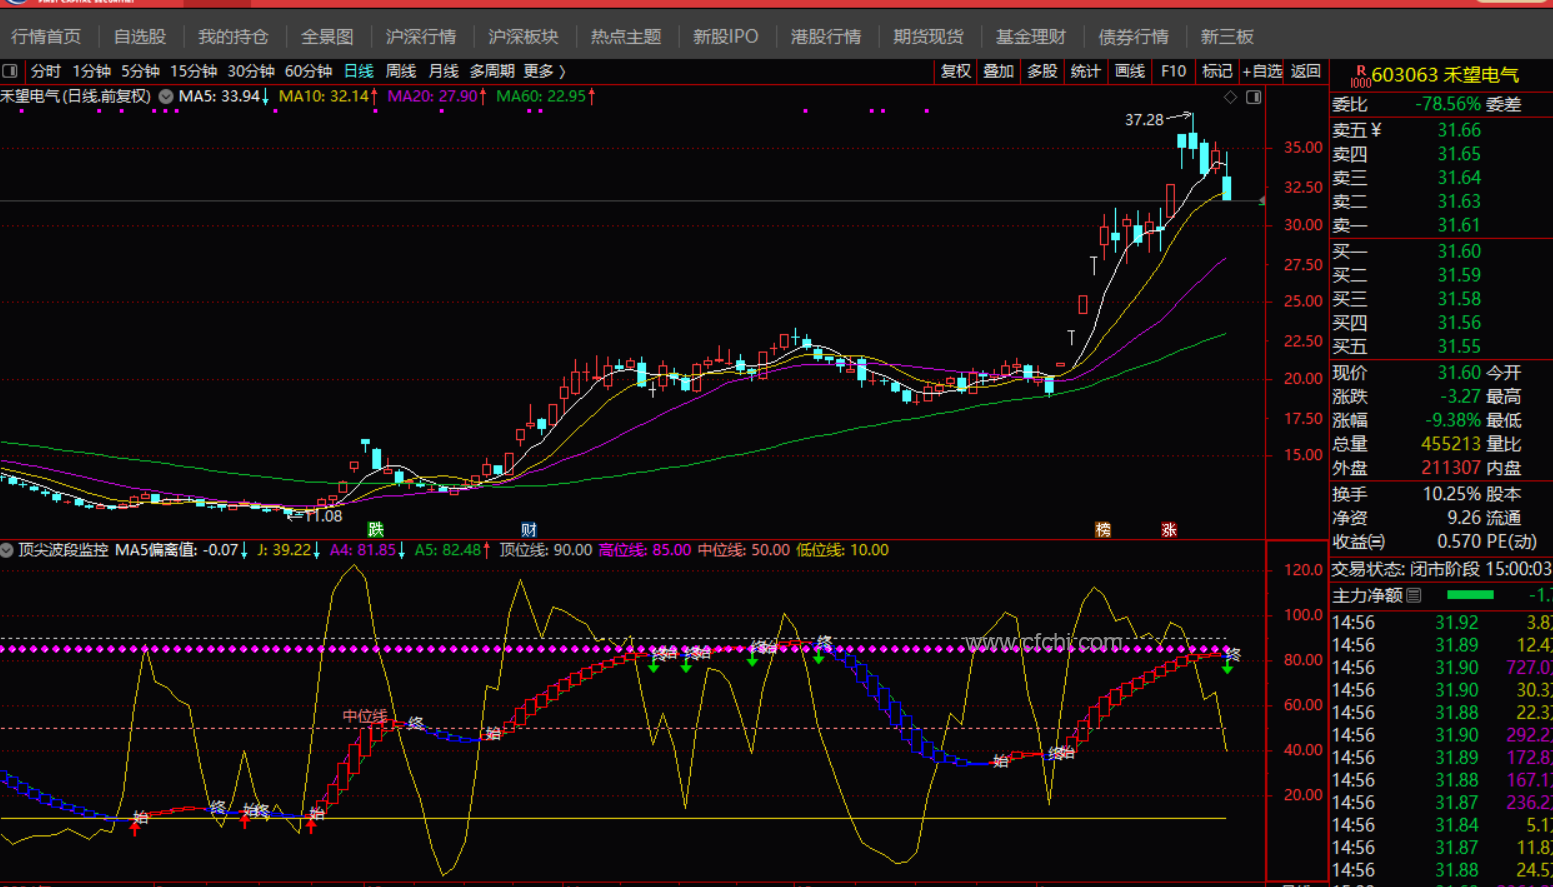The height and width of the screenshot is (887, 1553).
Task: Click the green 跌 event marker
Action: click(x=376, y=529)
